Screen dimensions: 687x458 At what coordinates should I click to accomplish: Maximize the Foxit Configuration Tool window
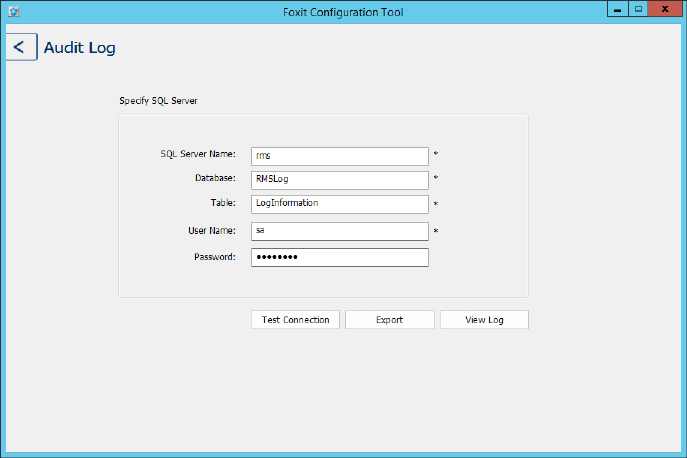pyautogui.click(x=638, y=9)
